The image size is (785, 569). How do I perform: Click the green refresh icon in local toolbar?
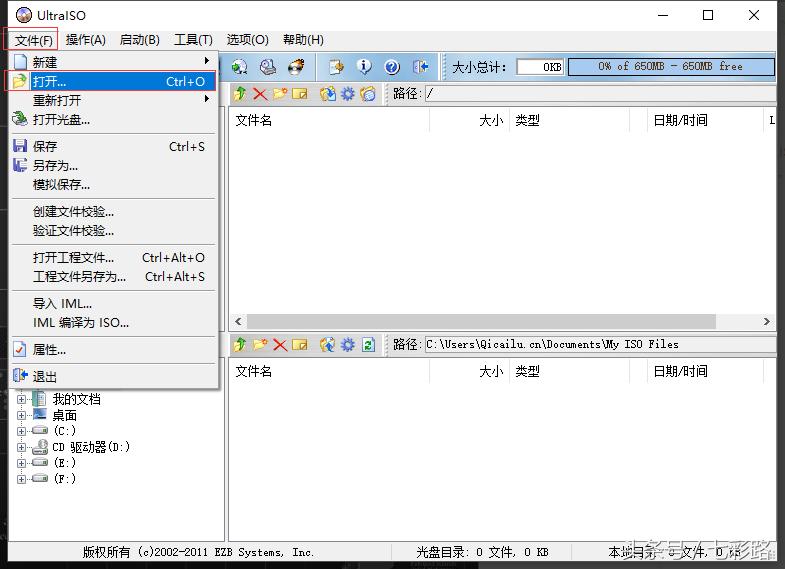pyautogui.click(x=368, y=344)
